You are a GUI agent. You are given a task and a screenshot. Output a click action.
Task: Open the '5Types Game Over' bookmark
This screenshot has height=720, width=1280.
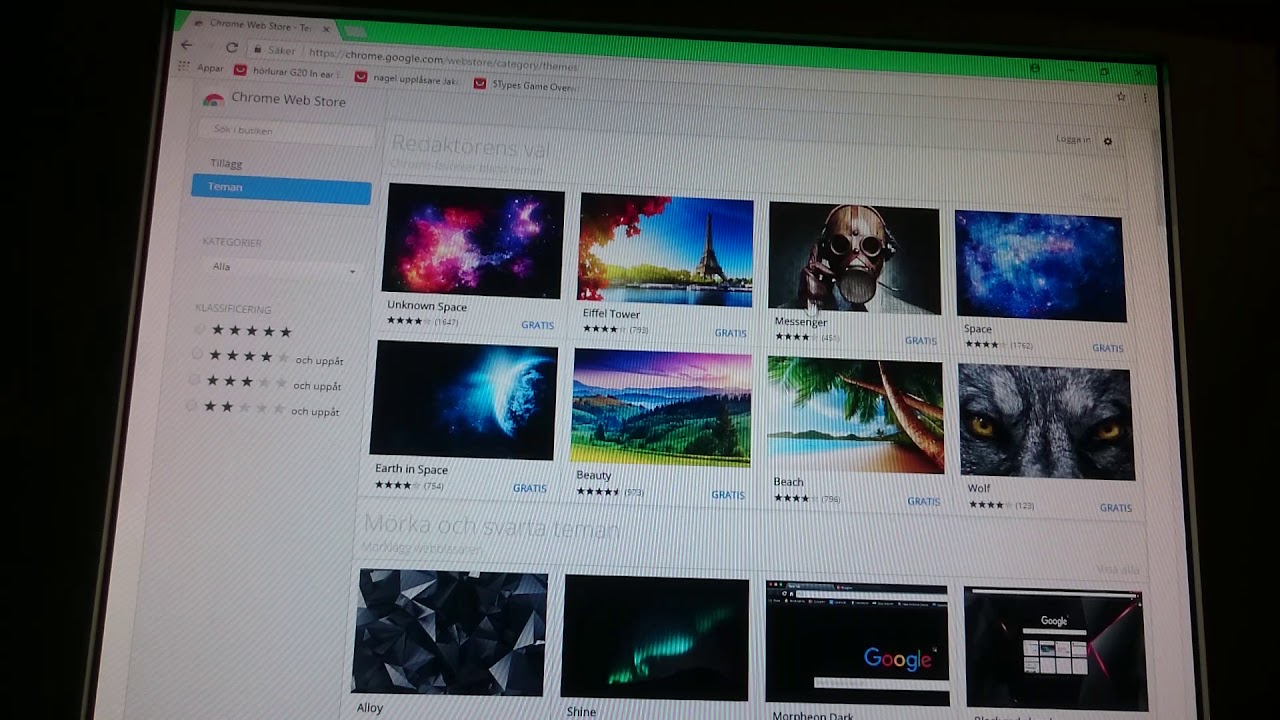click(526, 85)
